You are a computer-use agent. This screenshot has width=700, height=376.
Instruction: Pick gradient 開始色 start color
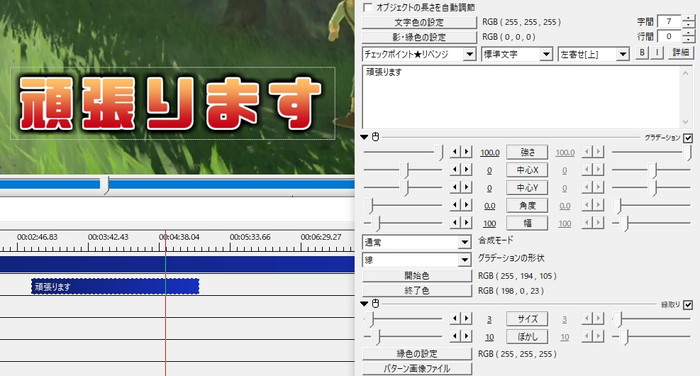[x=417, y=276]
